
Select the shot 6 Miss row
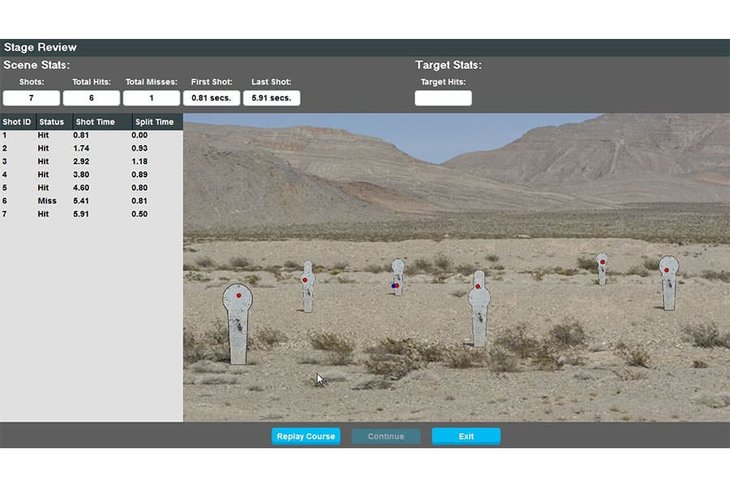click(90, 200)
